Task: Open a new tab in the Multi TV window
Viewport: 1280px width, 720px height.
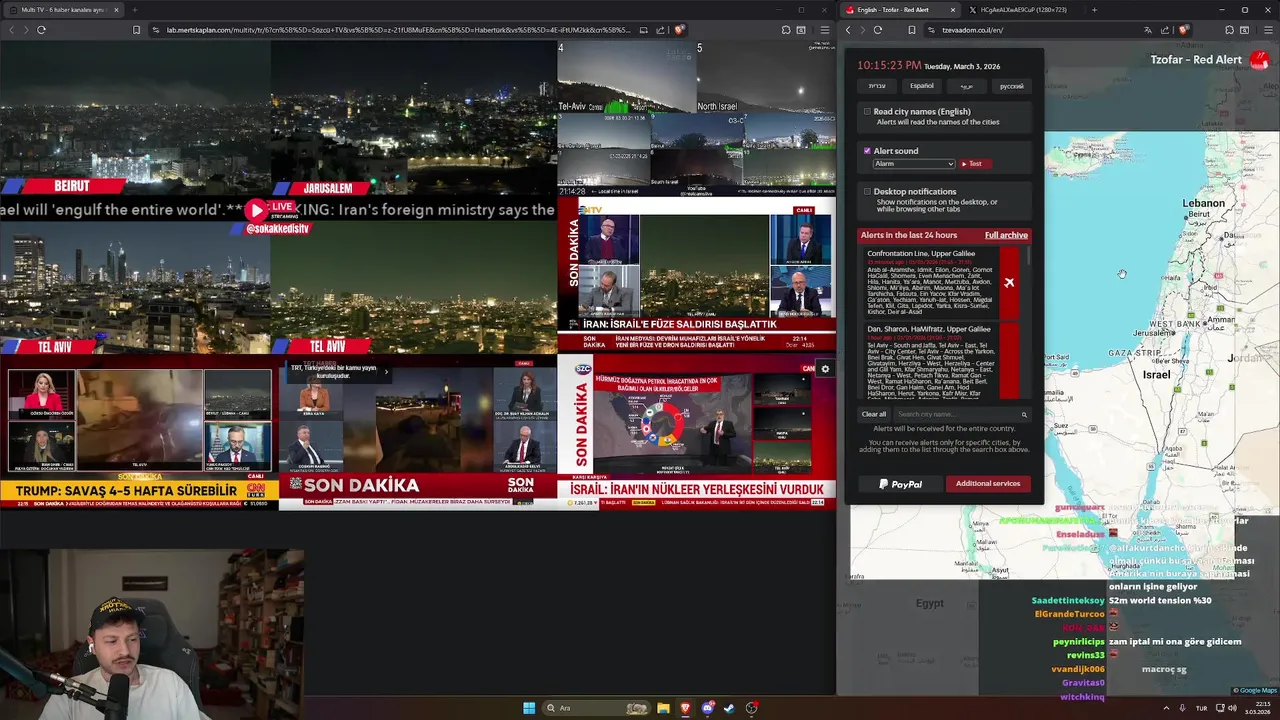Action: click(x=134, y=10)
